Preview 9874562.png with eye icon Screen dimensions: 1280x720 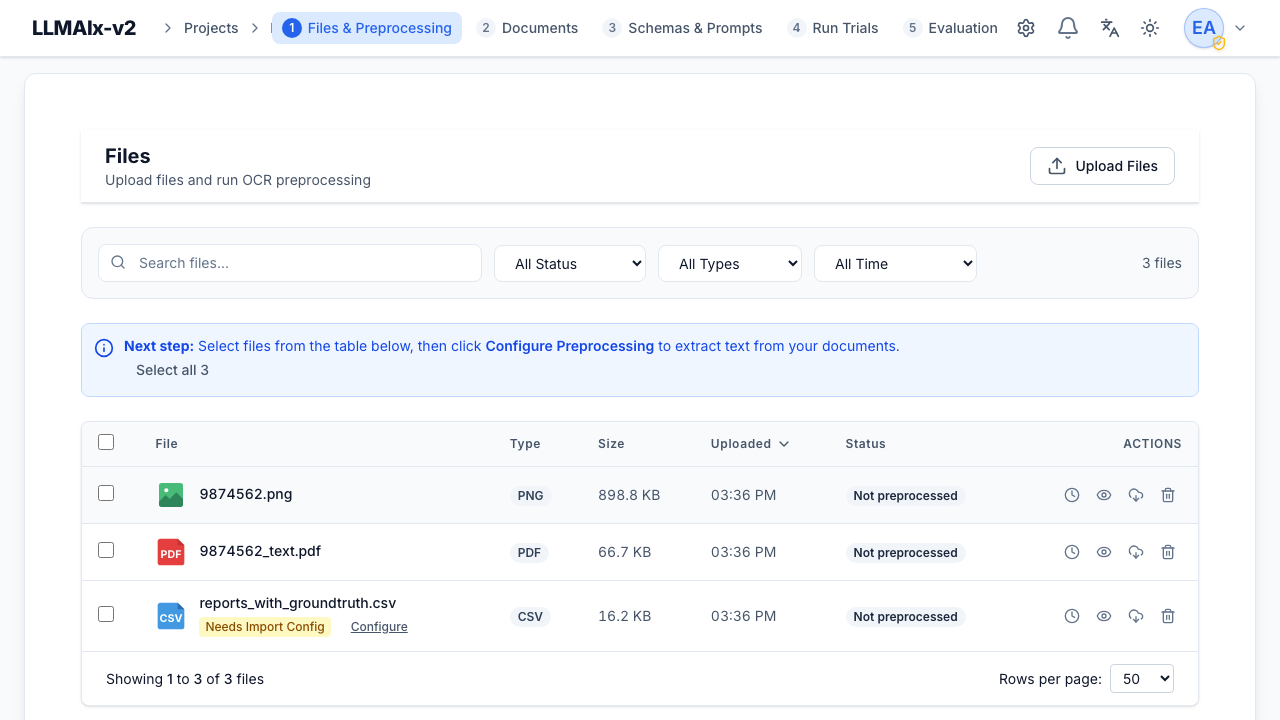tap(1104, 495)
